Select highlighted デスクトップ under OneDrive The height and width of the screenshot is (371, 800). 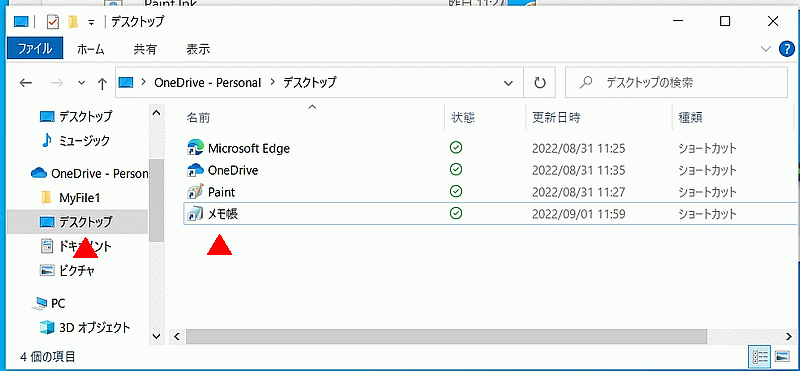click(x=77, y=222)
